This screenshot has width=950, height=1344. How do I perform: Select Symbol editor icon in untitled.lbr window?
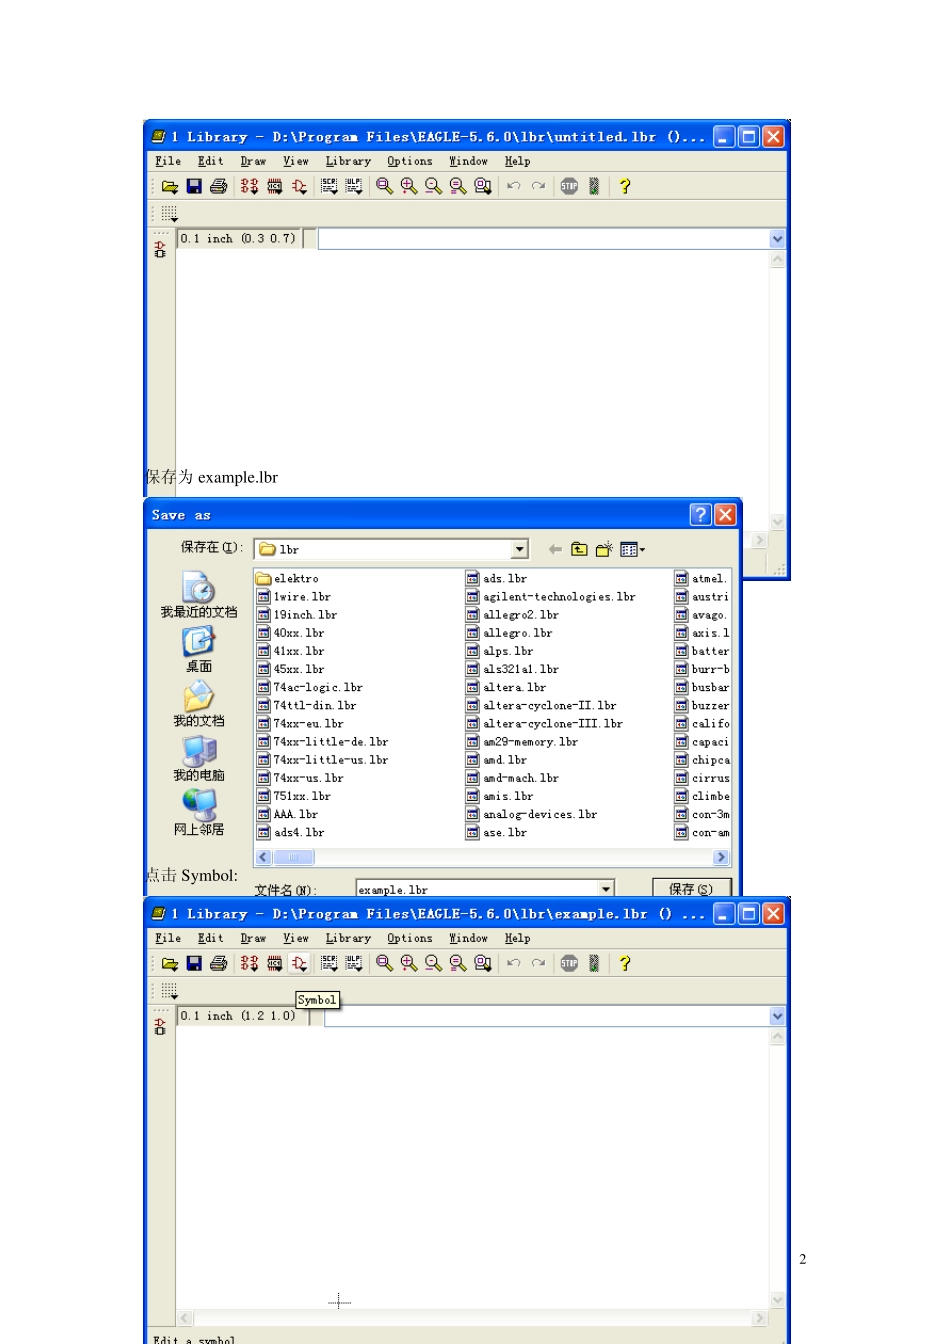(299, 186)
